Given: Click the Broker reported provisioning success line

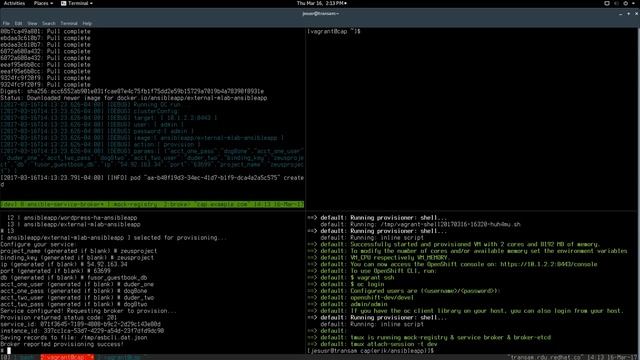Looking at the screenshot, I should (62, 344).
